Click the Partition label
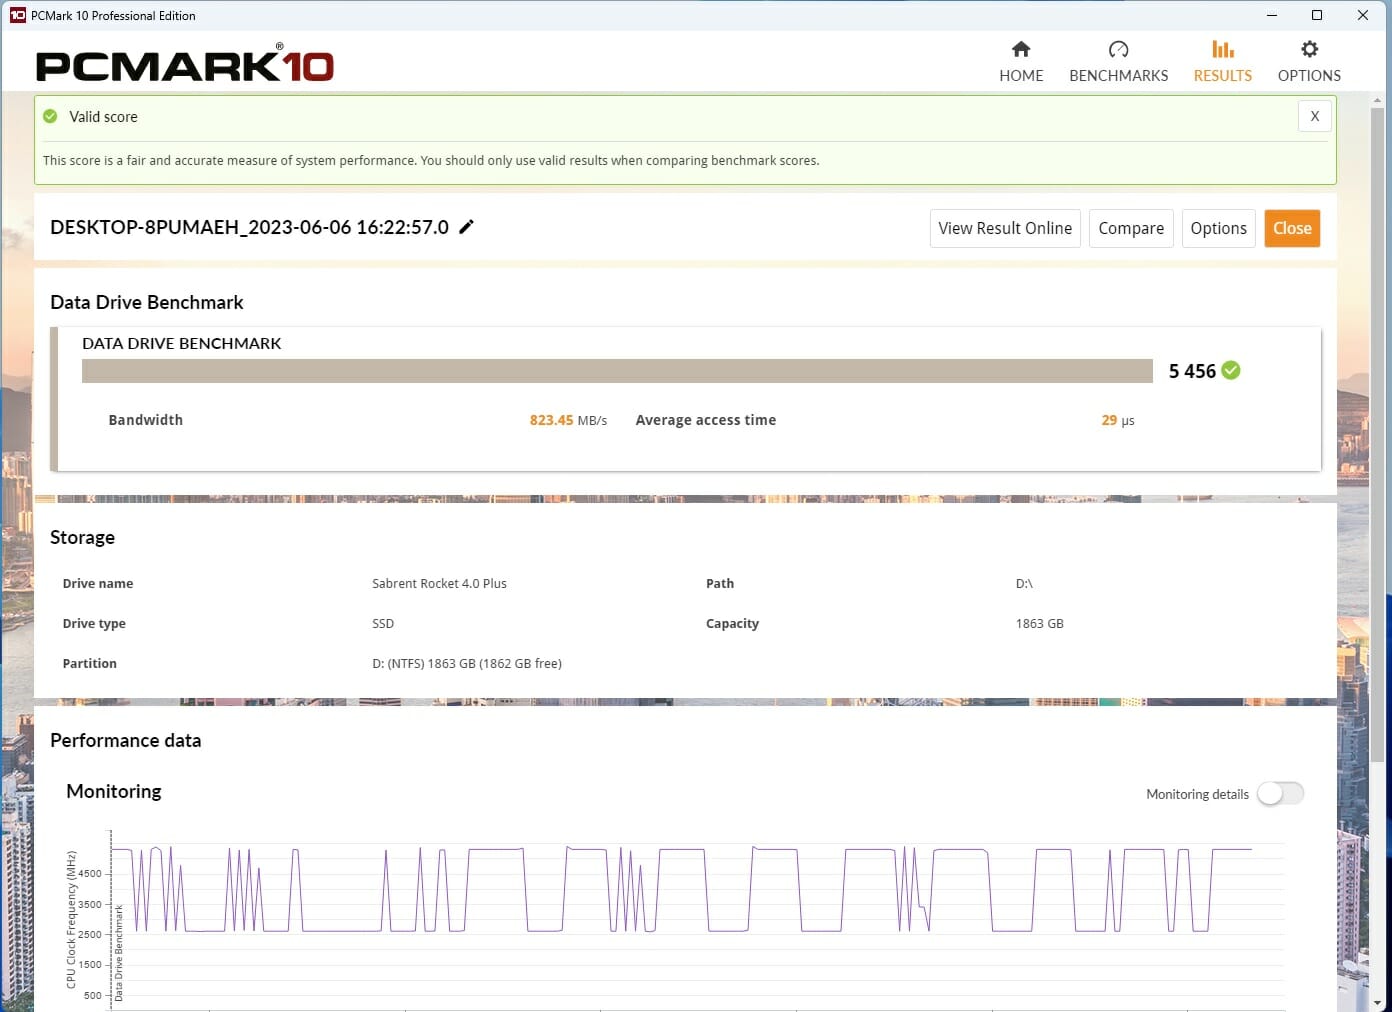Image resolution: width=1392 pixels, height=1012 pixels. click(89, 664)
